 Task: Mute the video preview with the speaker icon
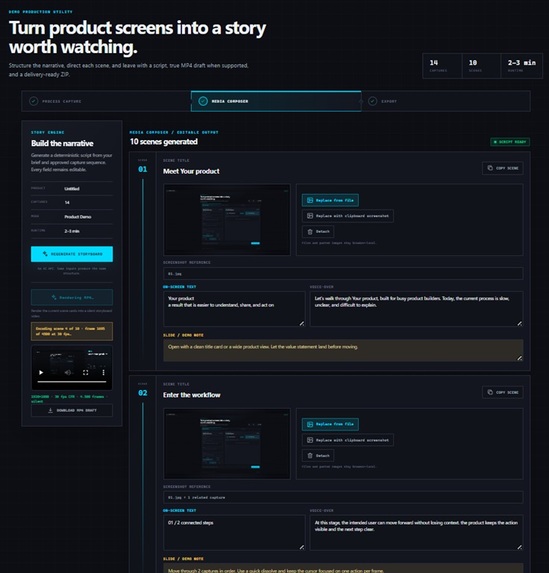[x=68, y=372]
